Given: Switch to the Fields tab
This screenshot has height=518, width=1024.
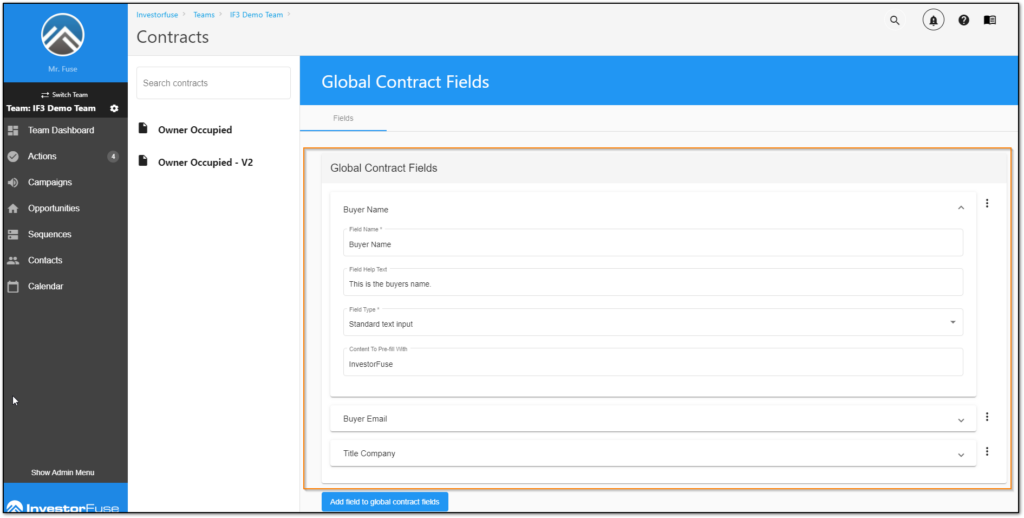Looking at the screenshot, I should [x=343, y=118].
